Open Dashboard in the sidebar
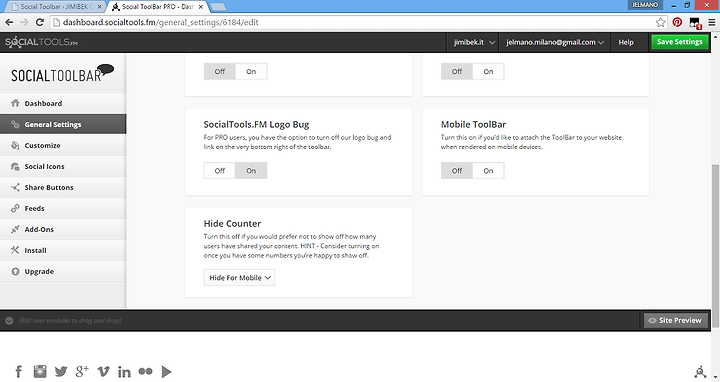720x382 pixels. (63, 103)
